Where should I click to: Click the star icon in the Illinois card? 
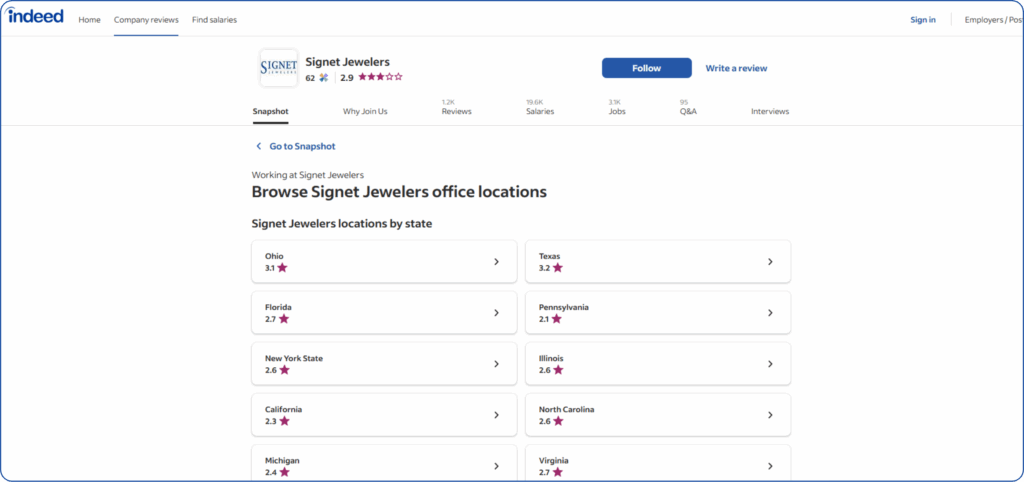coord(558,370)
